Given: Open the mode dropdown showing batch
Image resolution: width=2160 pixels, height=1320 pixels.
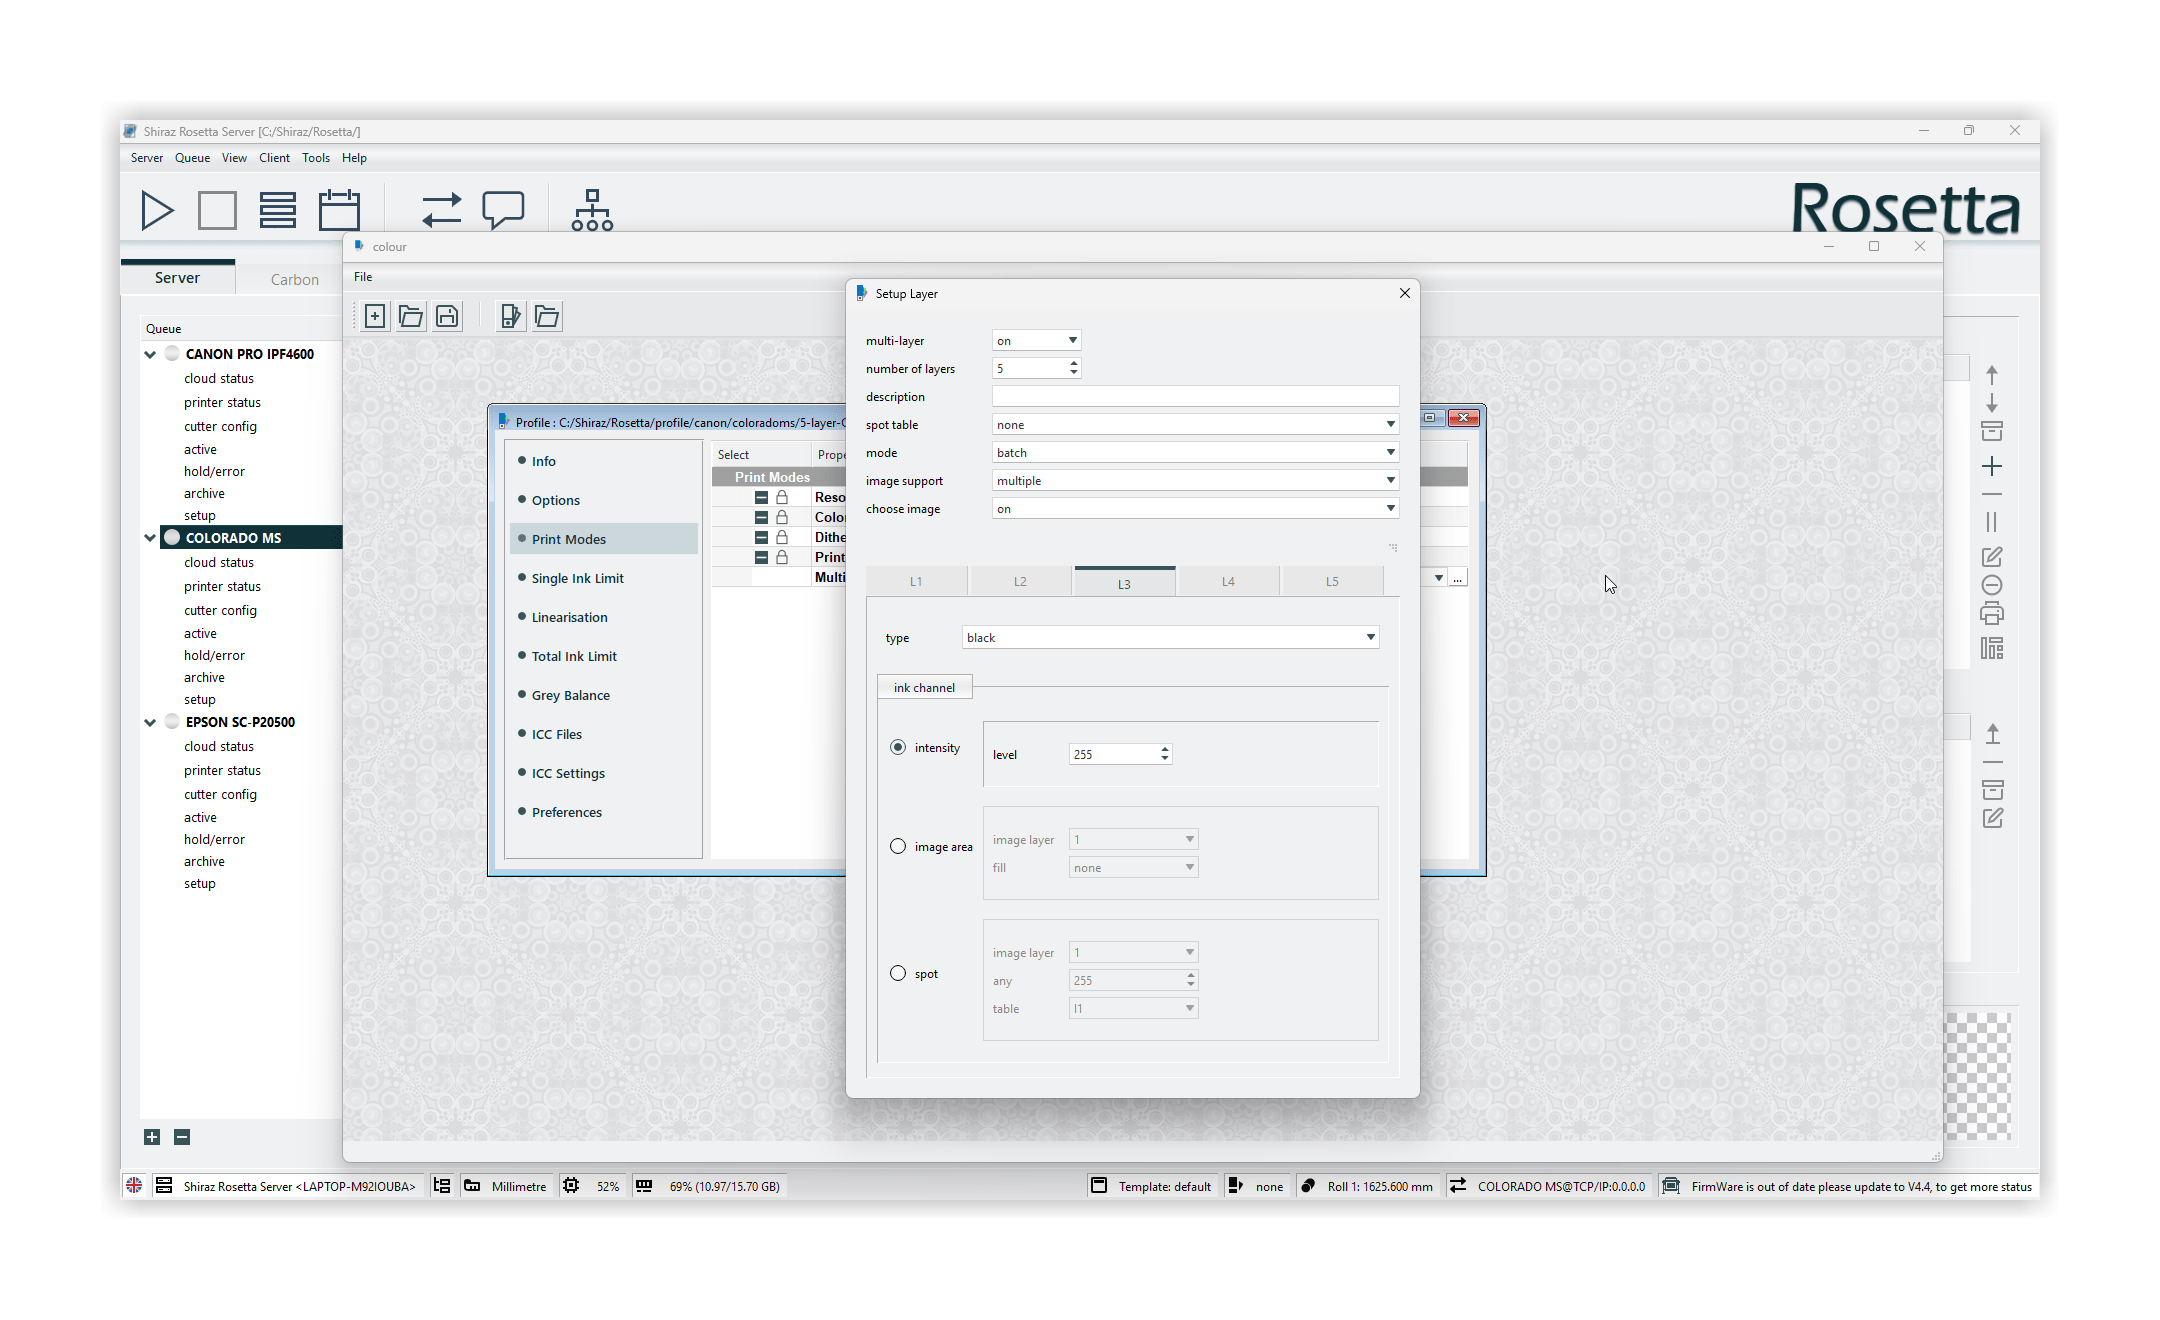Looking at the screenshot, I should pyautogui.click(x=1194, y=453).
